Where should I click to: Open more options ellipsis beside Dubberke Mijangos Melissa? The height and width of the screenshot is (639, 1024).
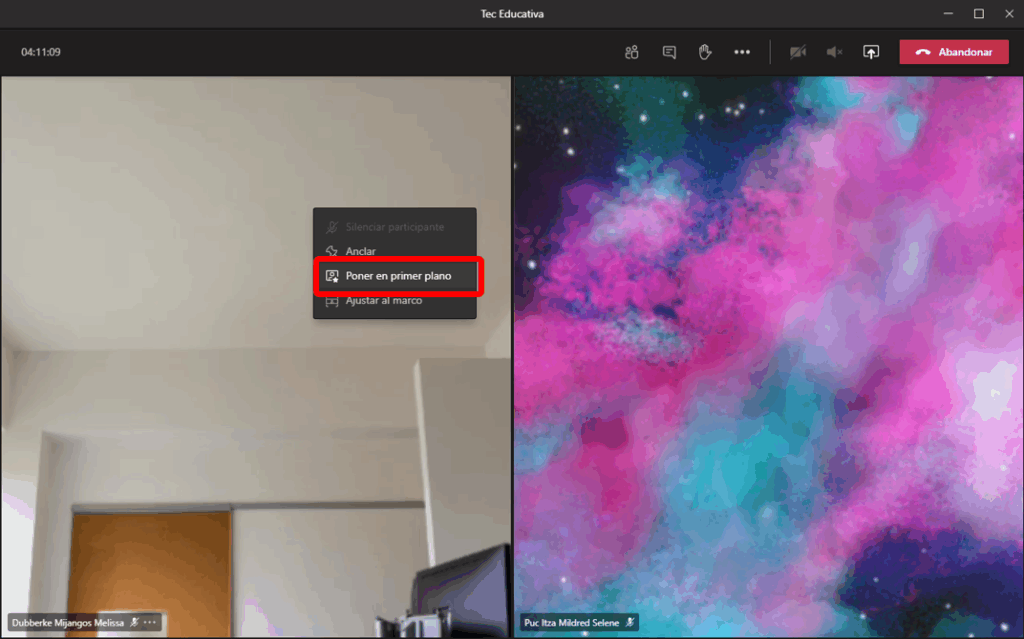point(150,622)
